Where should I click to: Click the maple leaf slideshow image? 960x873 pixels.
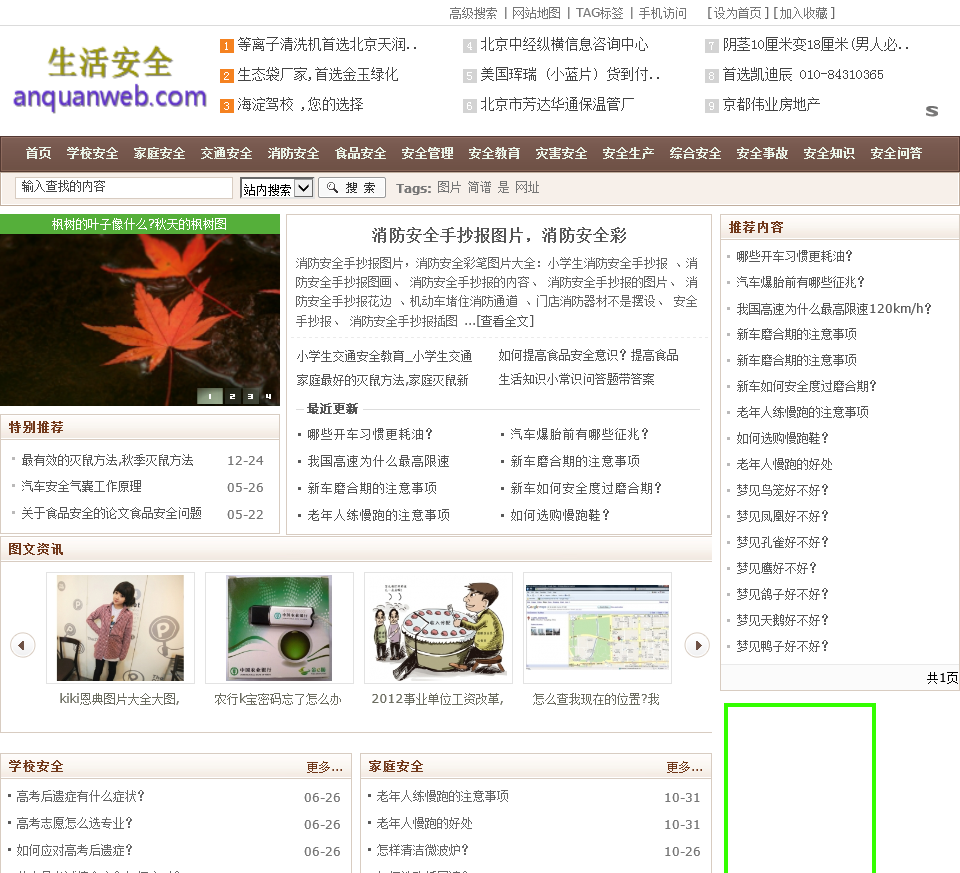tap(140, 320)
